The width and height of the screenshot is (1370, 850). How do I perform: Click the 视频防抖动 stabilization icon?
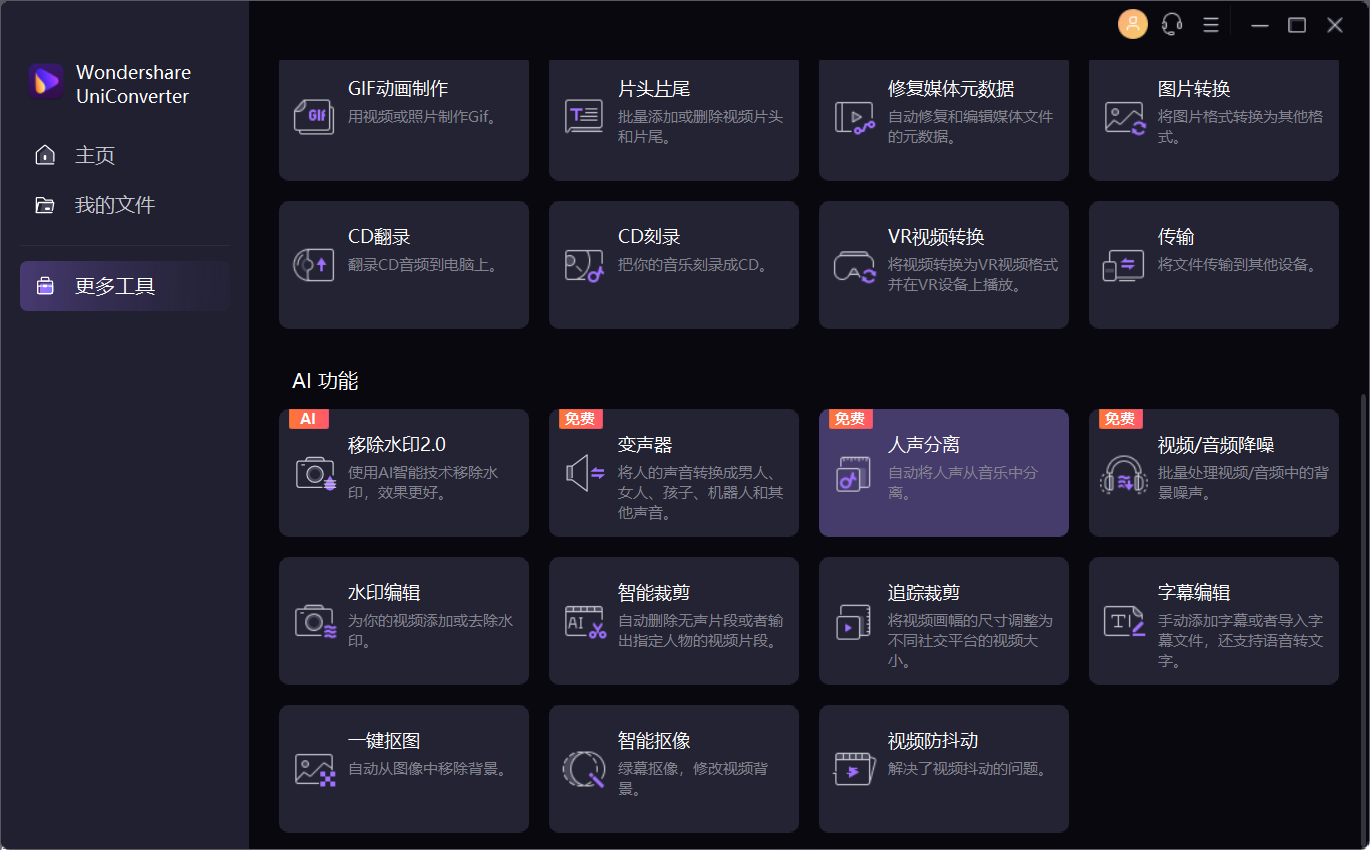click(855, 768)
